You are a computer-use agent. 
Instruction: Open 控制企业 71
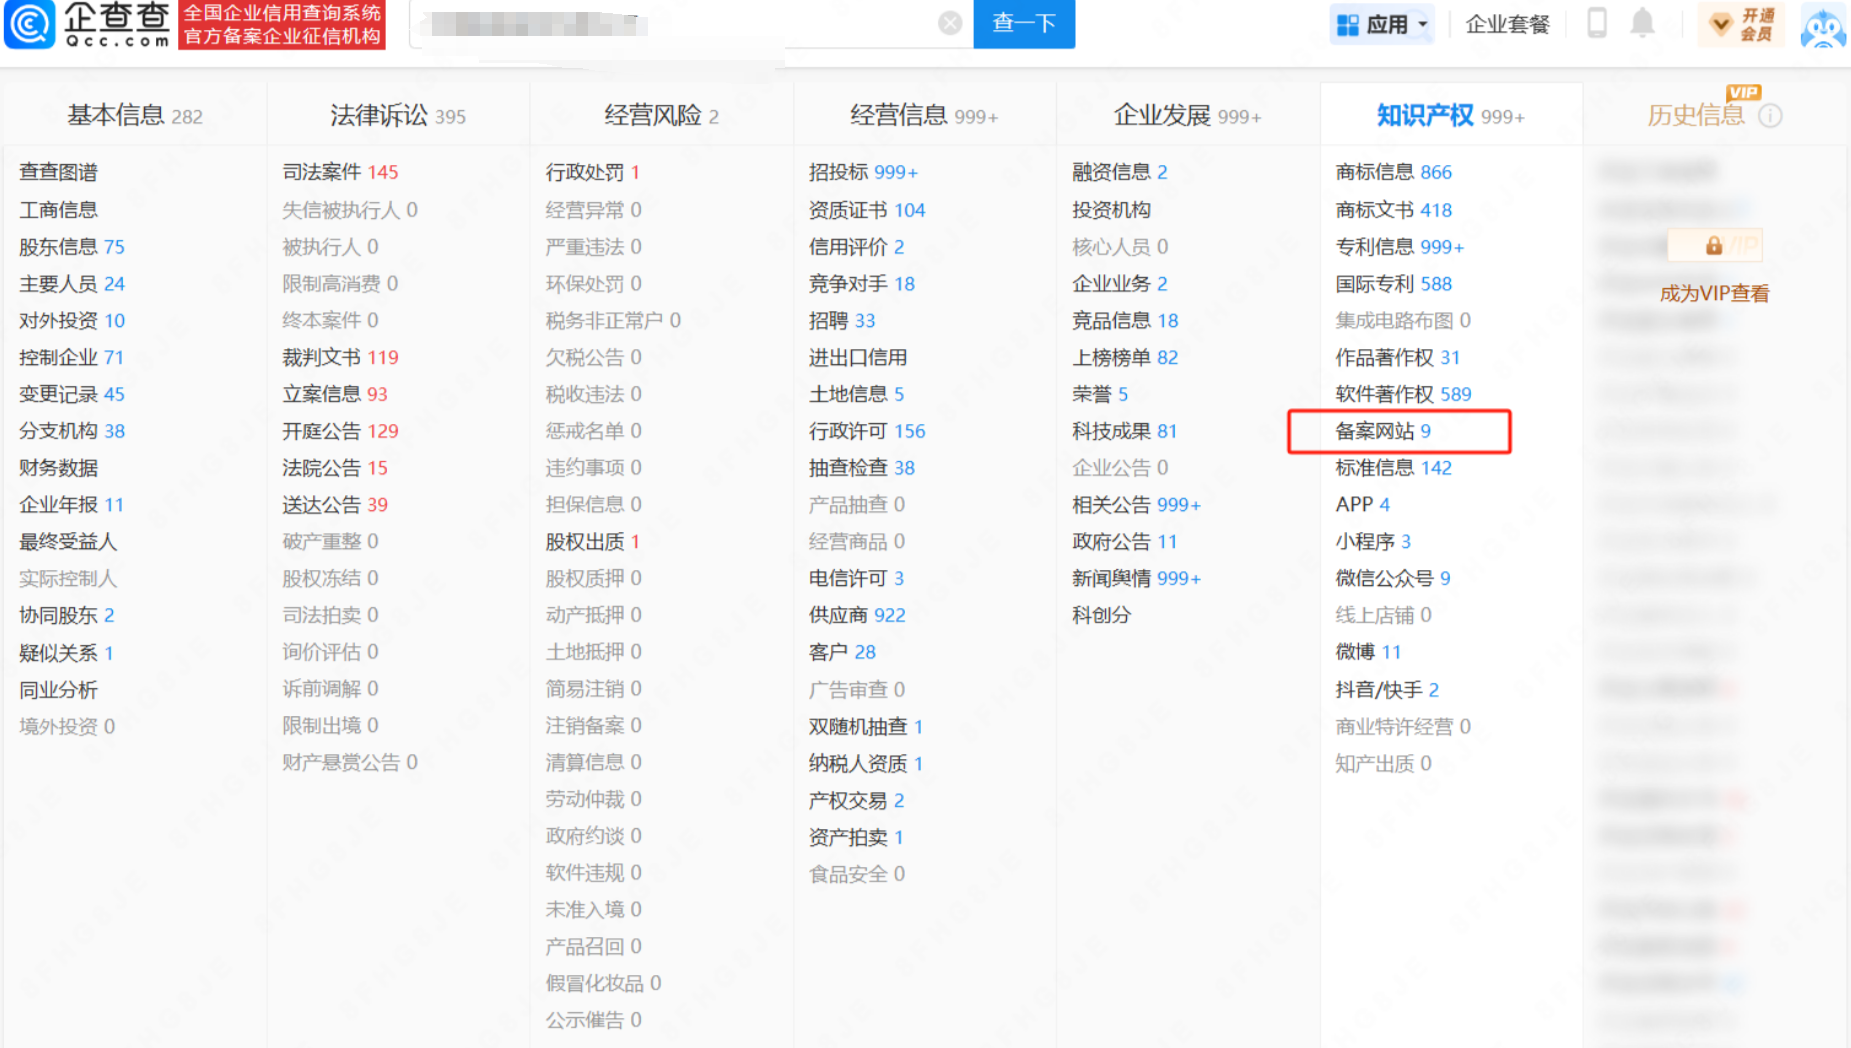coord(71,358)
